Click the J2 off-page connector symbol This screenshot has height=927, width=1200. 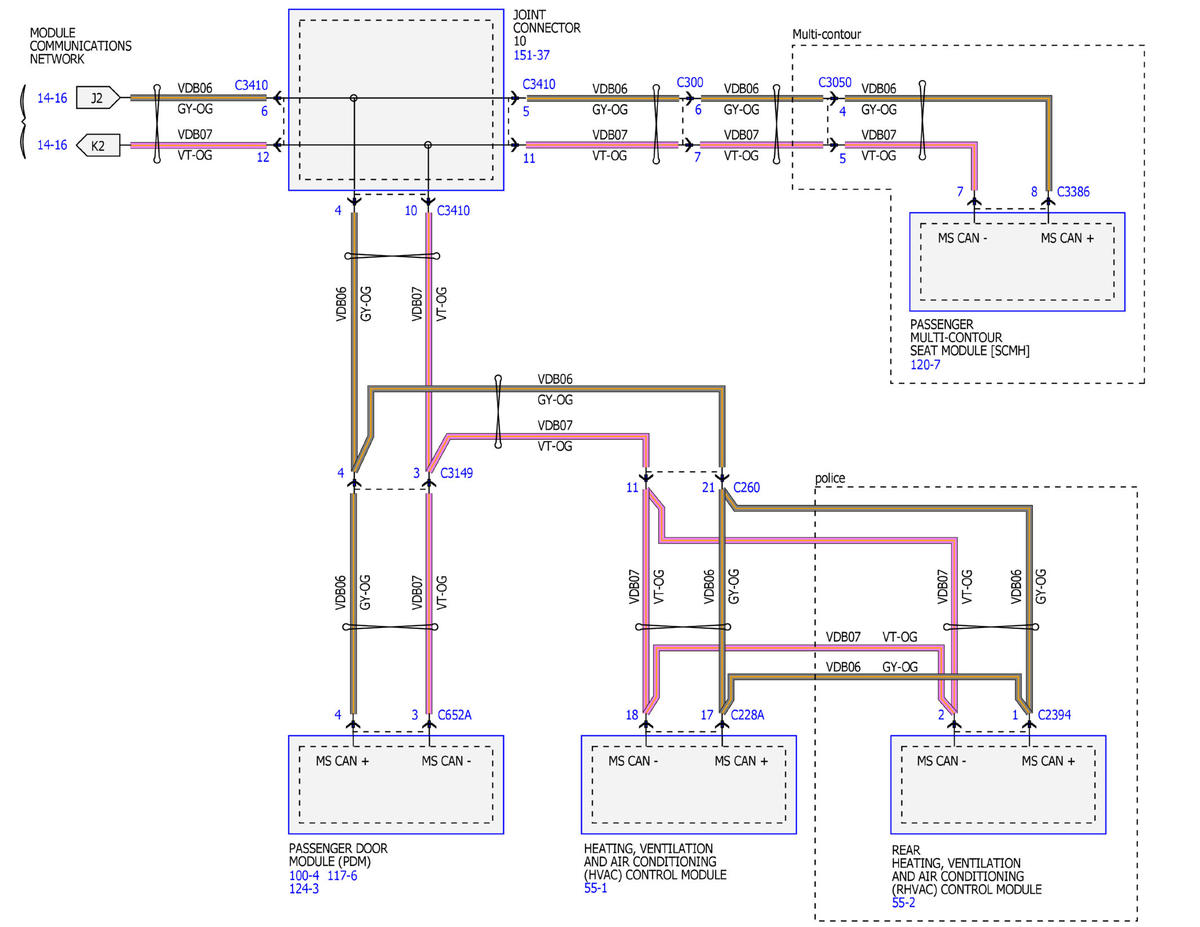coord(98,97)
